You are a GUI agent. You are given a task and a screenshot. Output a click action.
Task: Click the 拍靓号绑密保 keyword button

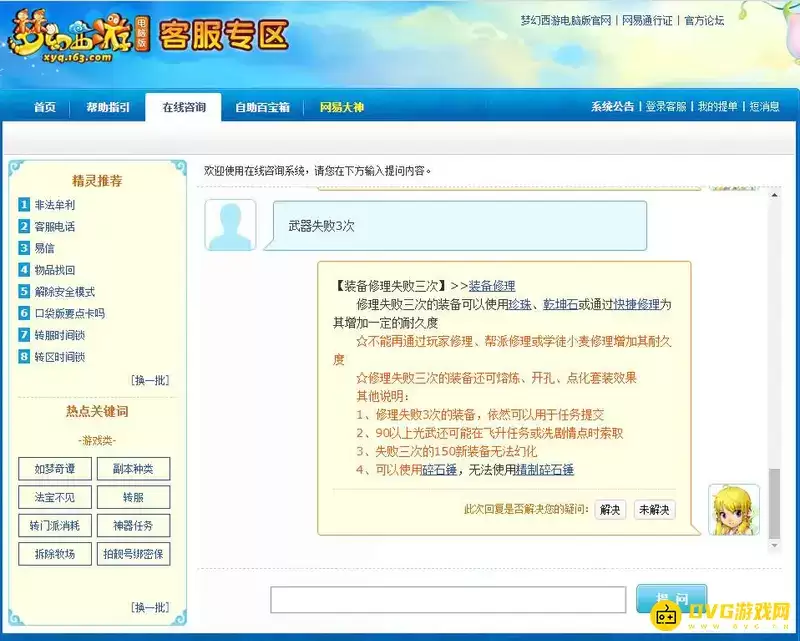(x=133, y=554)
